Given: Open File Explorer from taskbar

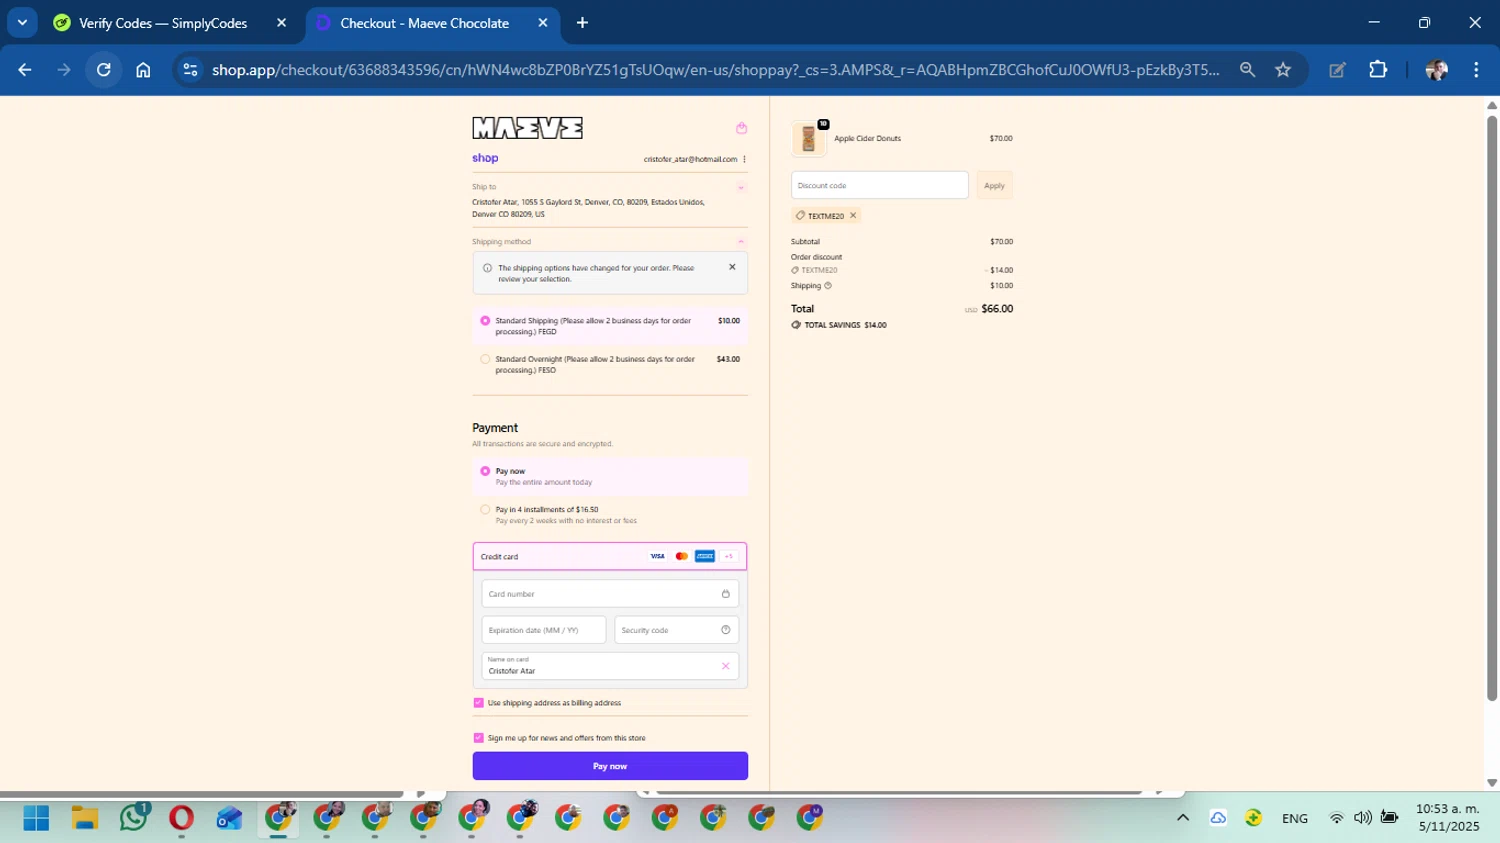Looking at the screenshot, I should coord(85,818).
